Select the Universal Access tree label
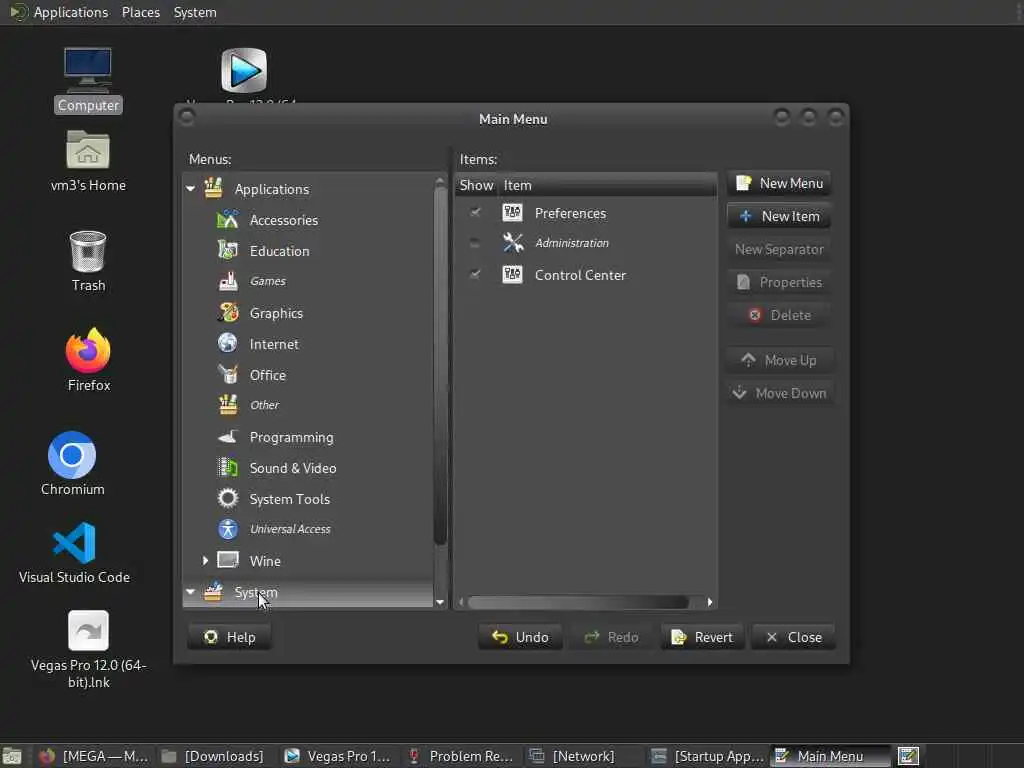Image resolution: width=1024 pixels, height=768 pixels. pyautogui.click(x=290, y=529)
